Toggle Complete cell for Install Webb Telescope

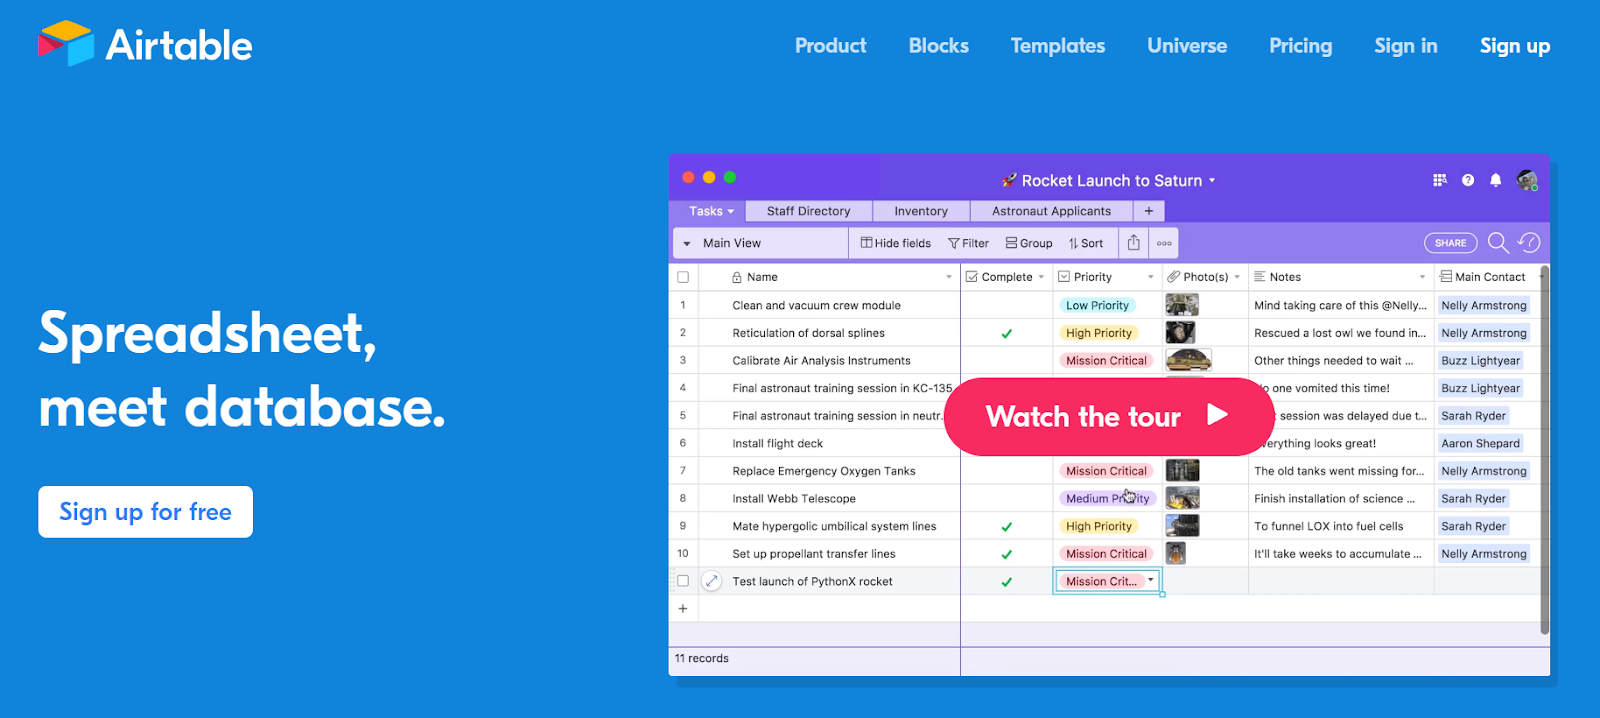pos(1007,498)
